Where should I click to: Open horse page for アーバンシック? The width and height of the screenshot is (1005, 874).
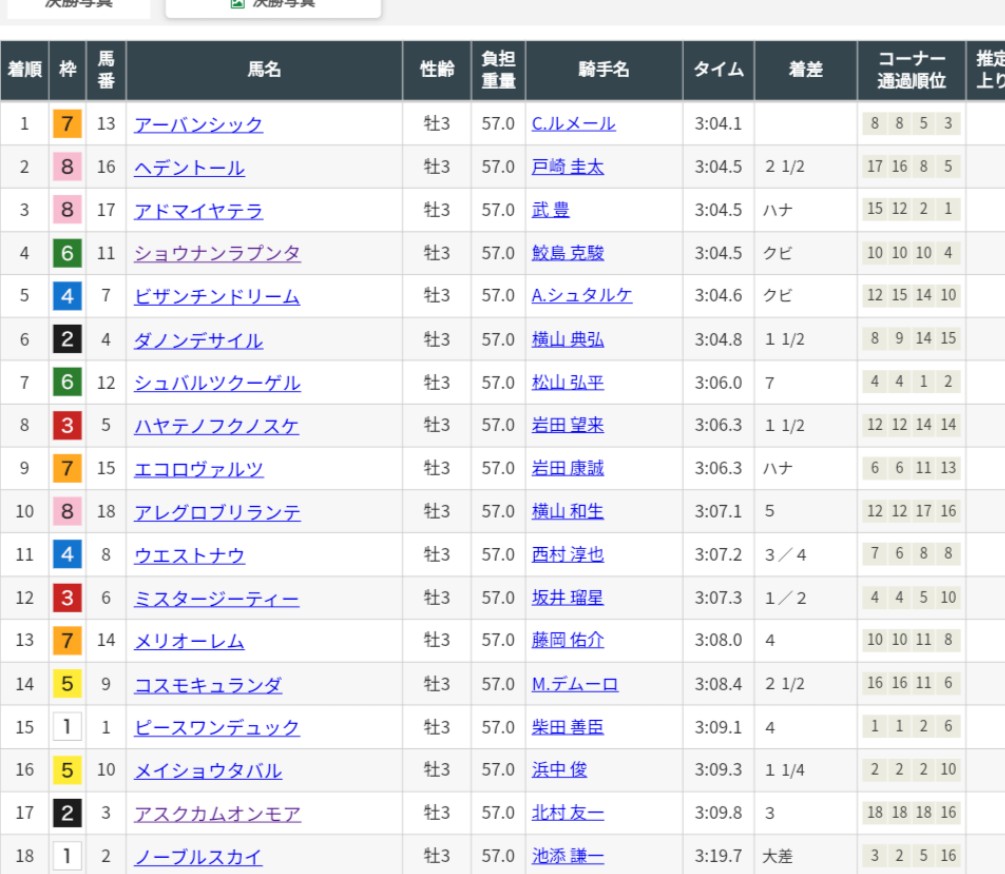pos(198,124)
